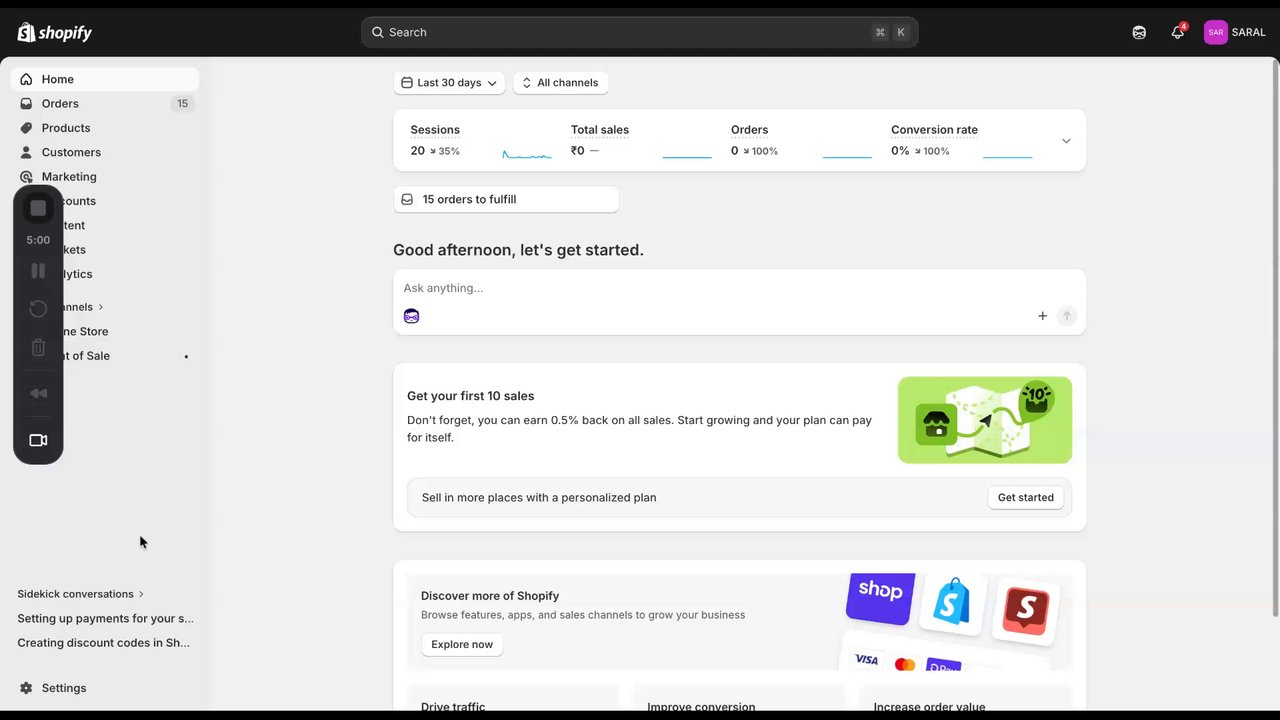1280x720 pixels.
Task: Click the blue Shopify bag app icon
Action: click(x=952, y=603)
